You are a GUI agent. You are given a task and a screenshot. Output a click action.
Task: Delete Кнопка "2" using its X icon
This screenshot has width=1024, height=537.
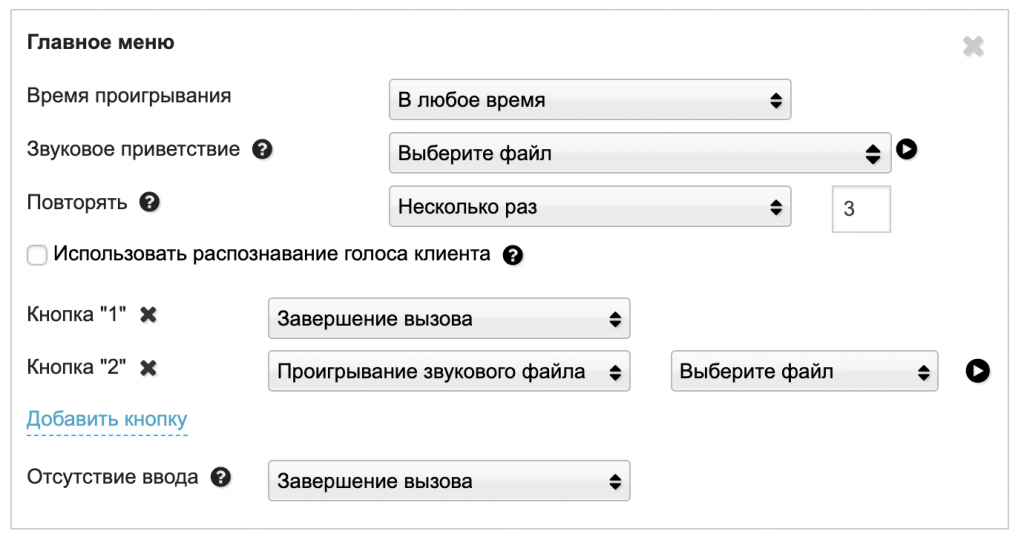point(148,367)
